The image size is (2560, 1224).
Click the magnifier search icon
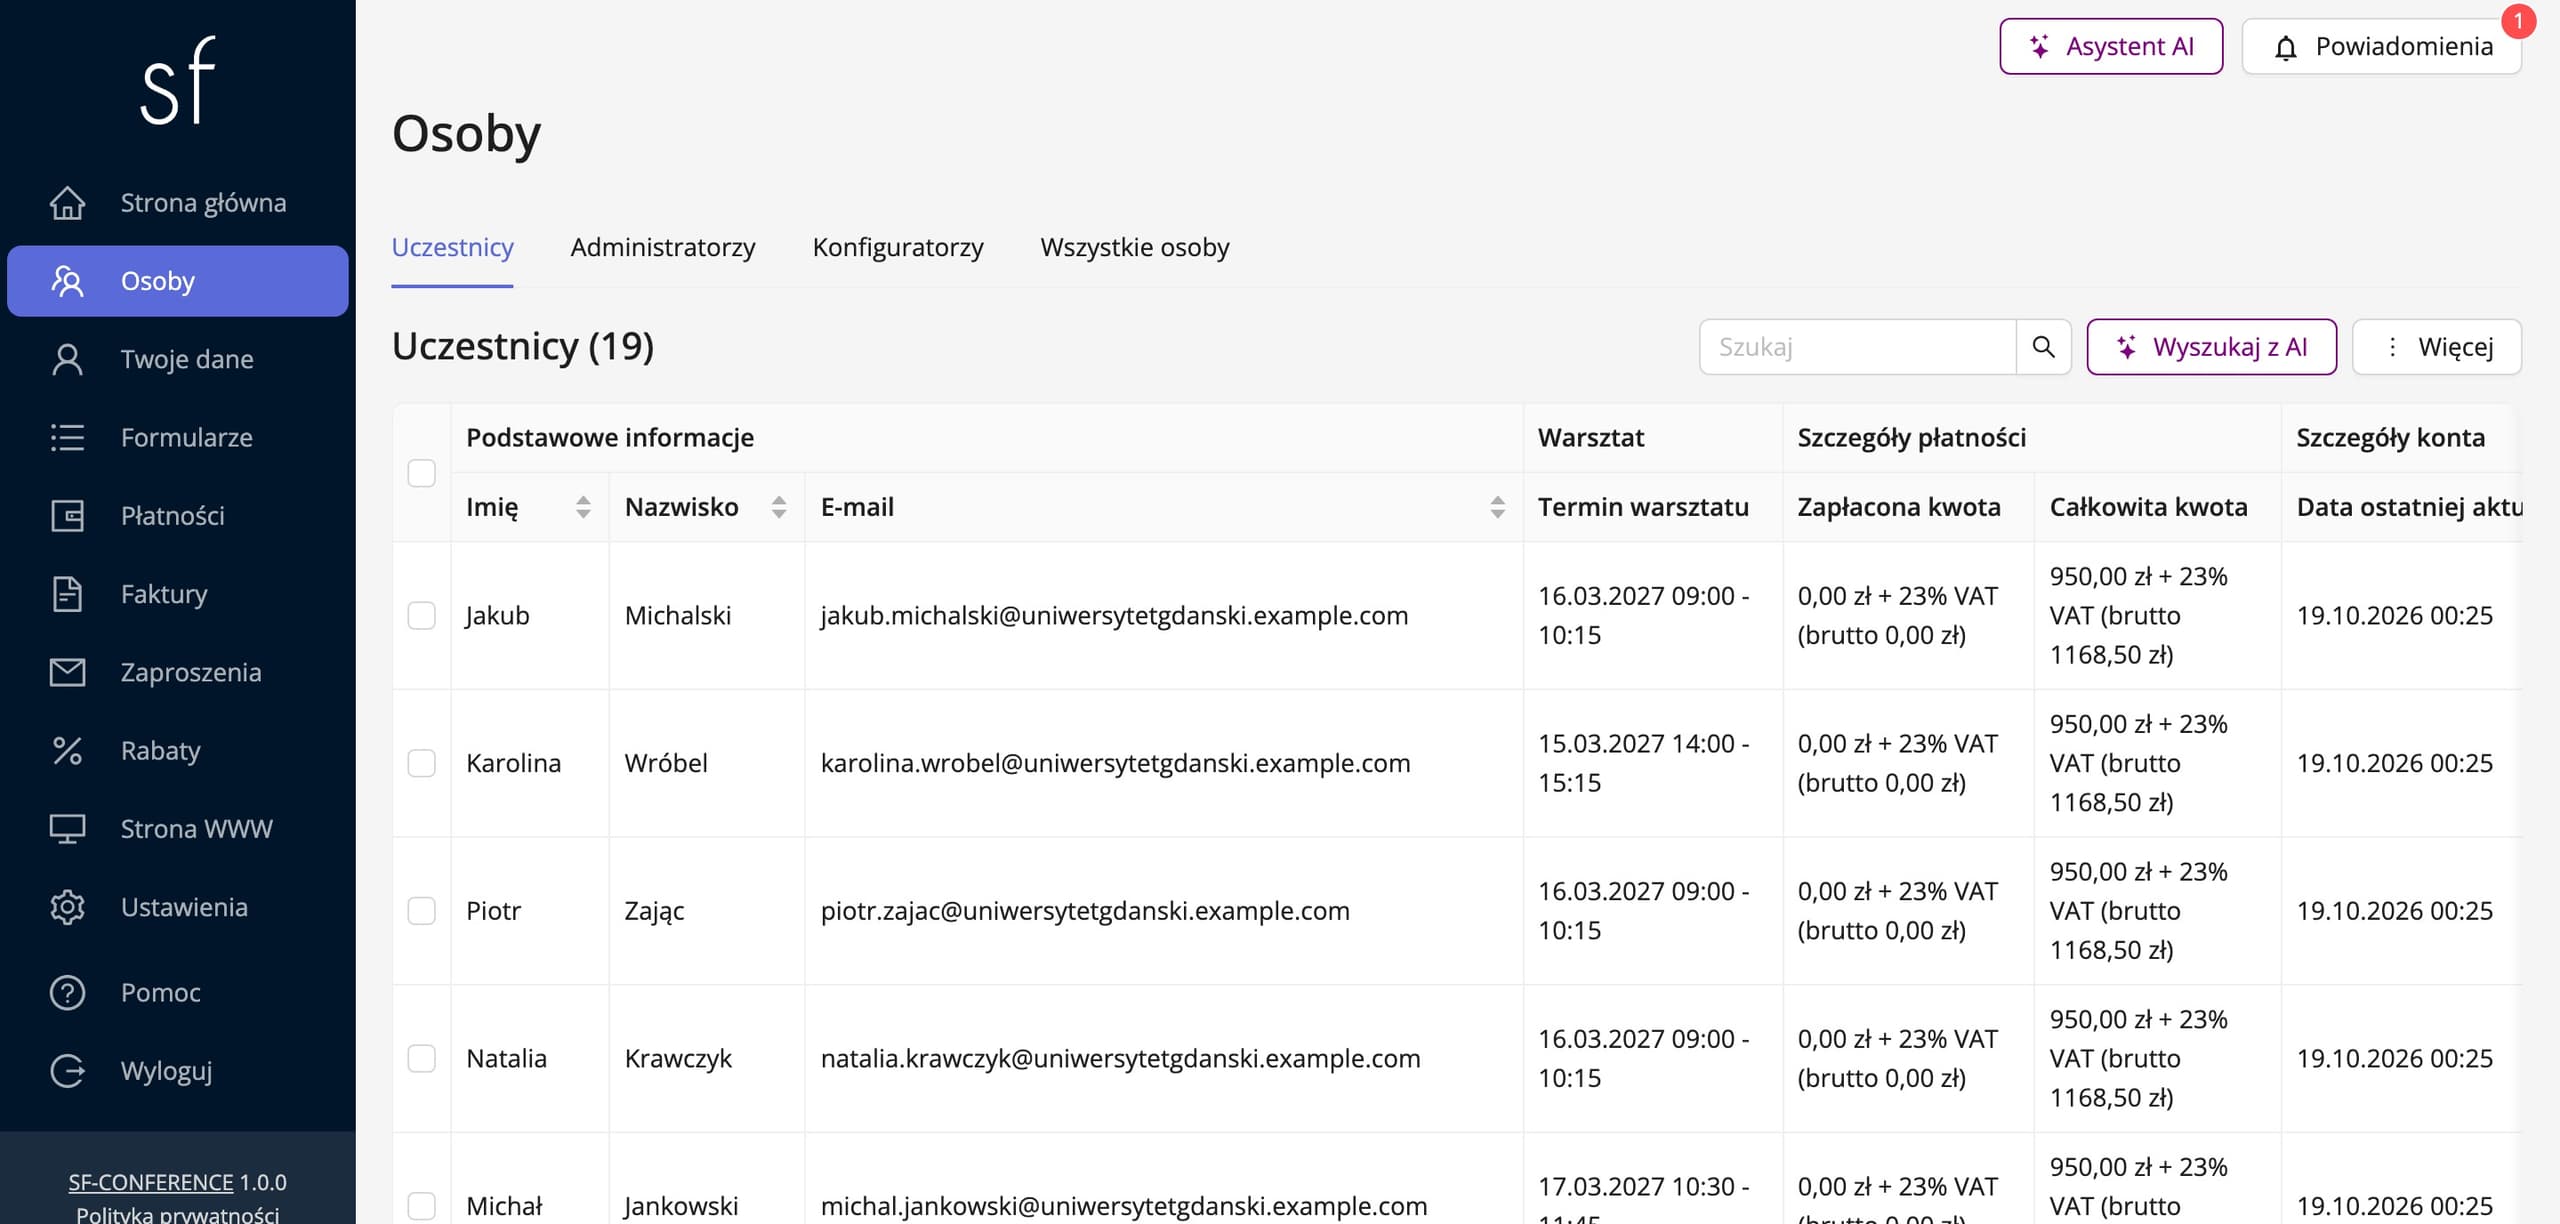point(2043,347)
